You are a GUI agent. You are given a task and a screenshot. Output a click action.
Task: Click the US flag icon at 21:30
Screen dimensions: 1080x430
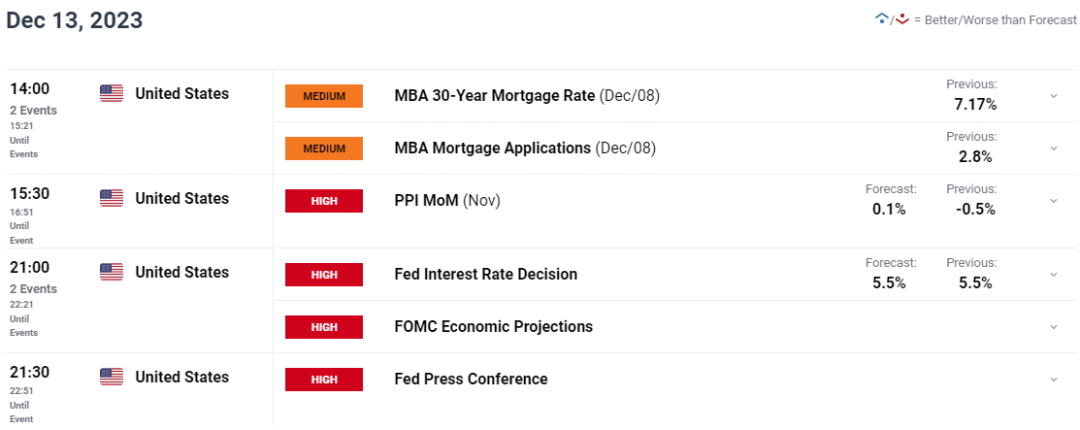(x=111, y=377)
